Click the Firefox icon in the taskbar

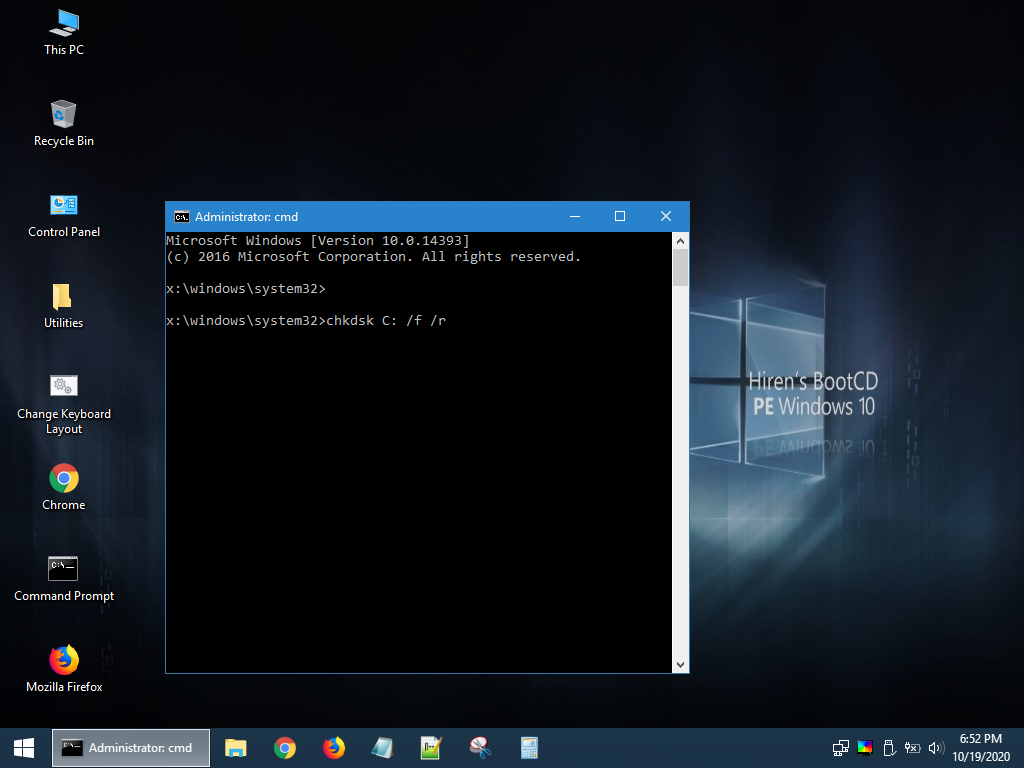tap(334, 748)
